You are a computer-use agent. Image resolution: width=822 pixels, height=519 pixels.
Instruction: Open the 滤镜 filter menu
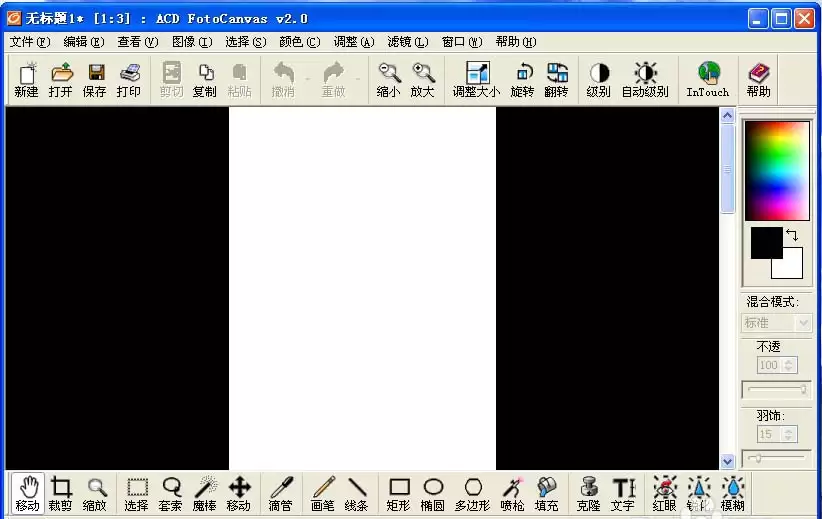click(407, 41)
